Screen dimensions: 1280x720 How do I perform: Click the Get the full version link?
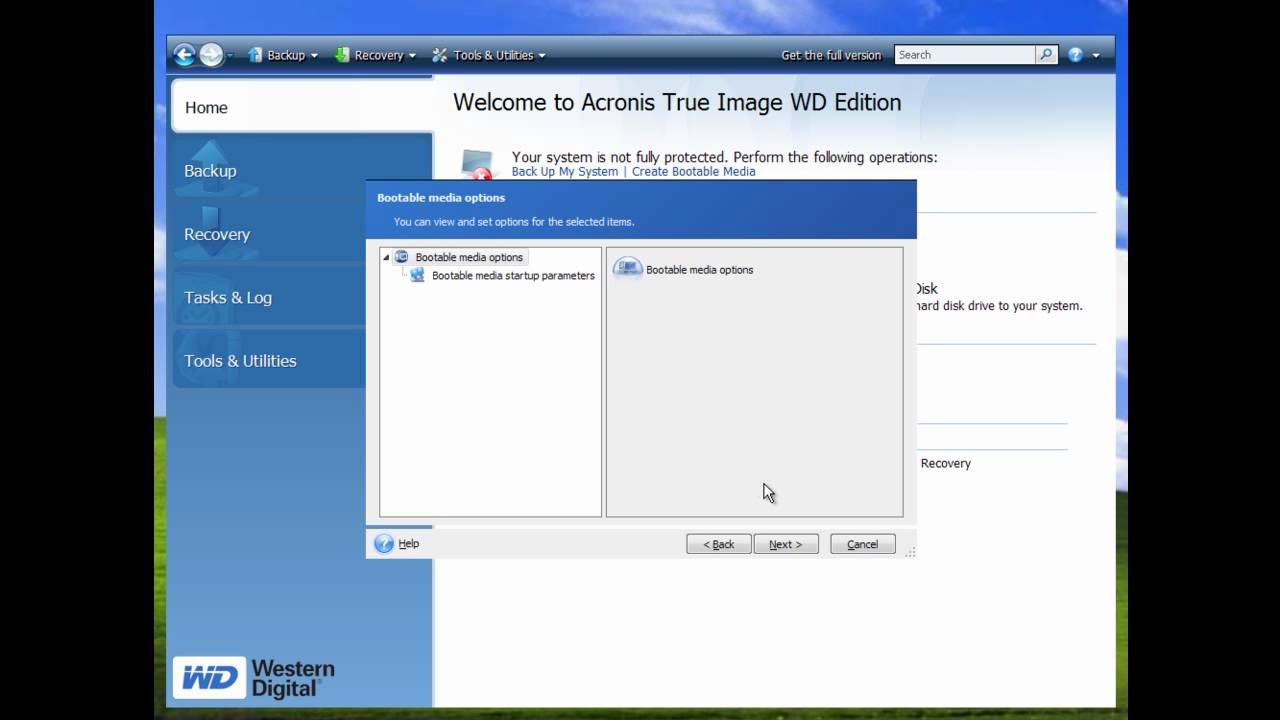[x=831, y=55]
